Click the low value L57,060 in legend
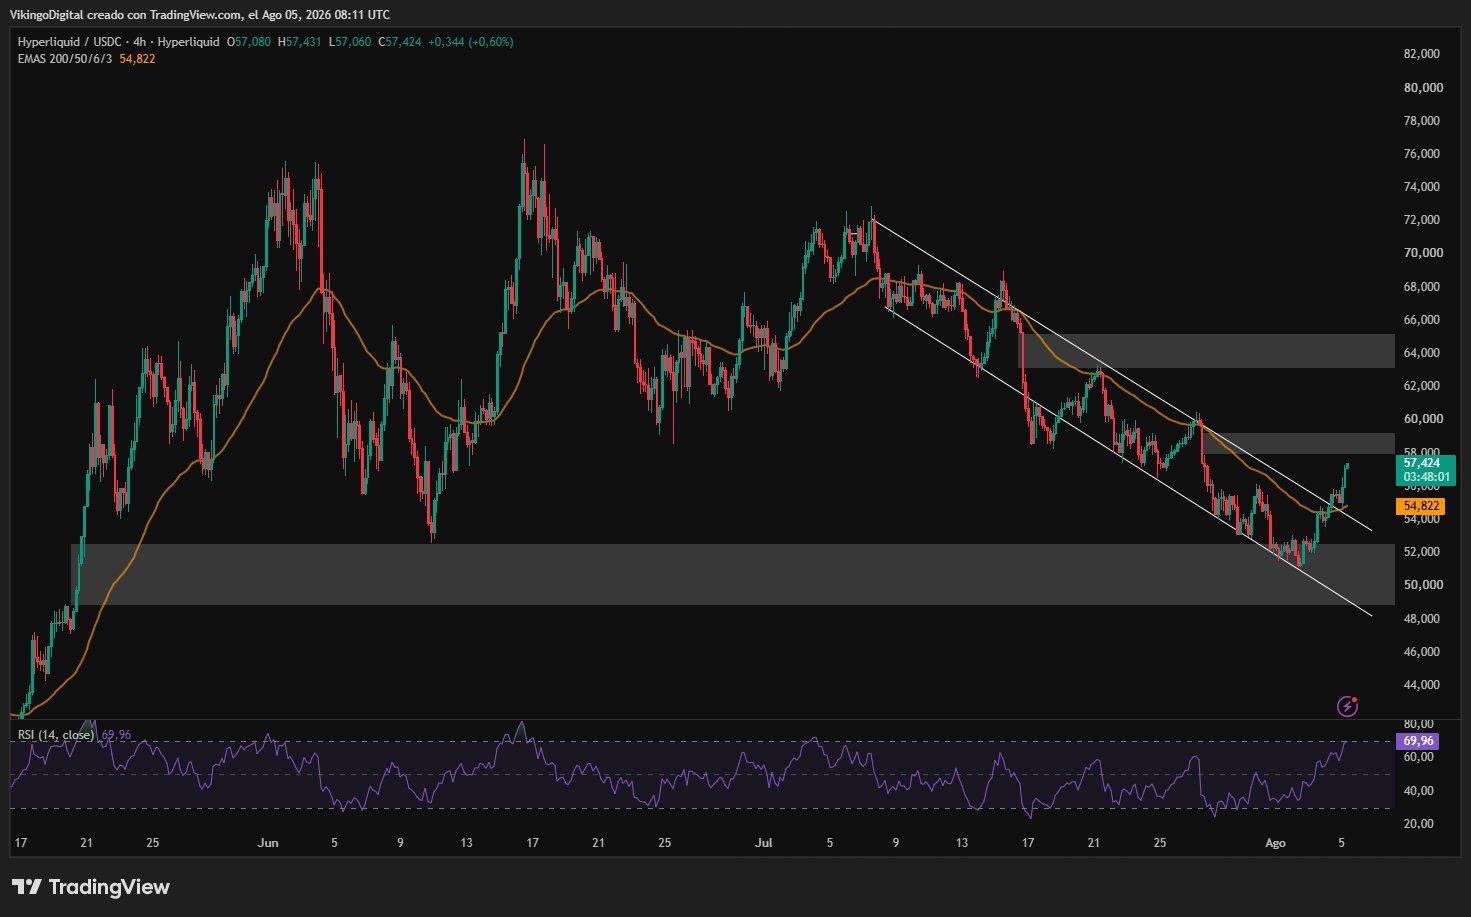This screenshot has width=1471, height=917. point(350,42)
